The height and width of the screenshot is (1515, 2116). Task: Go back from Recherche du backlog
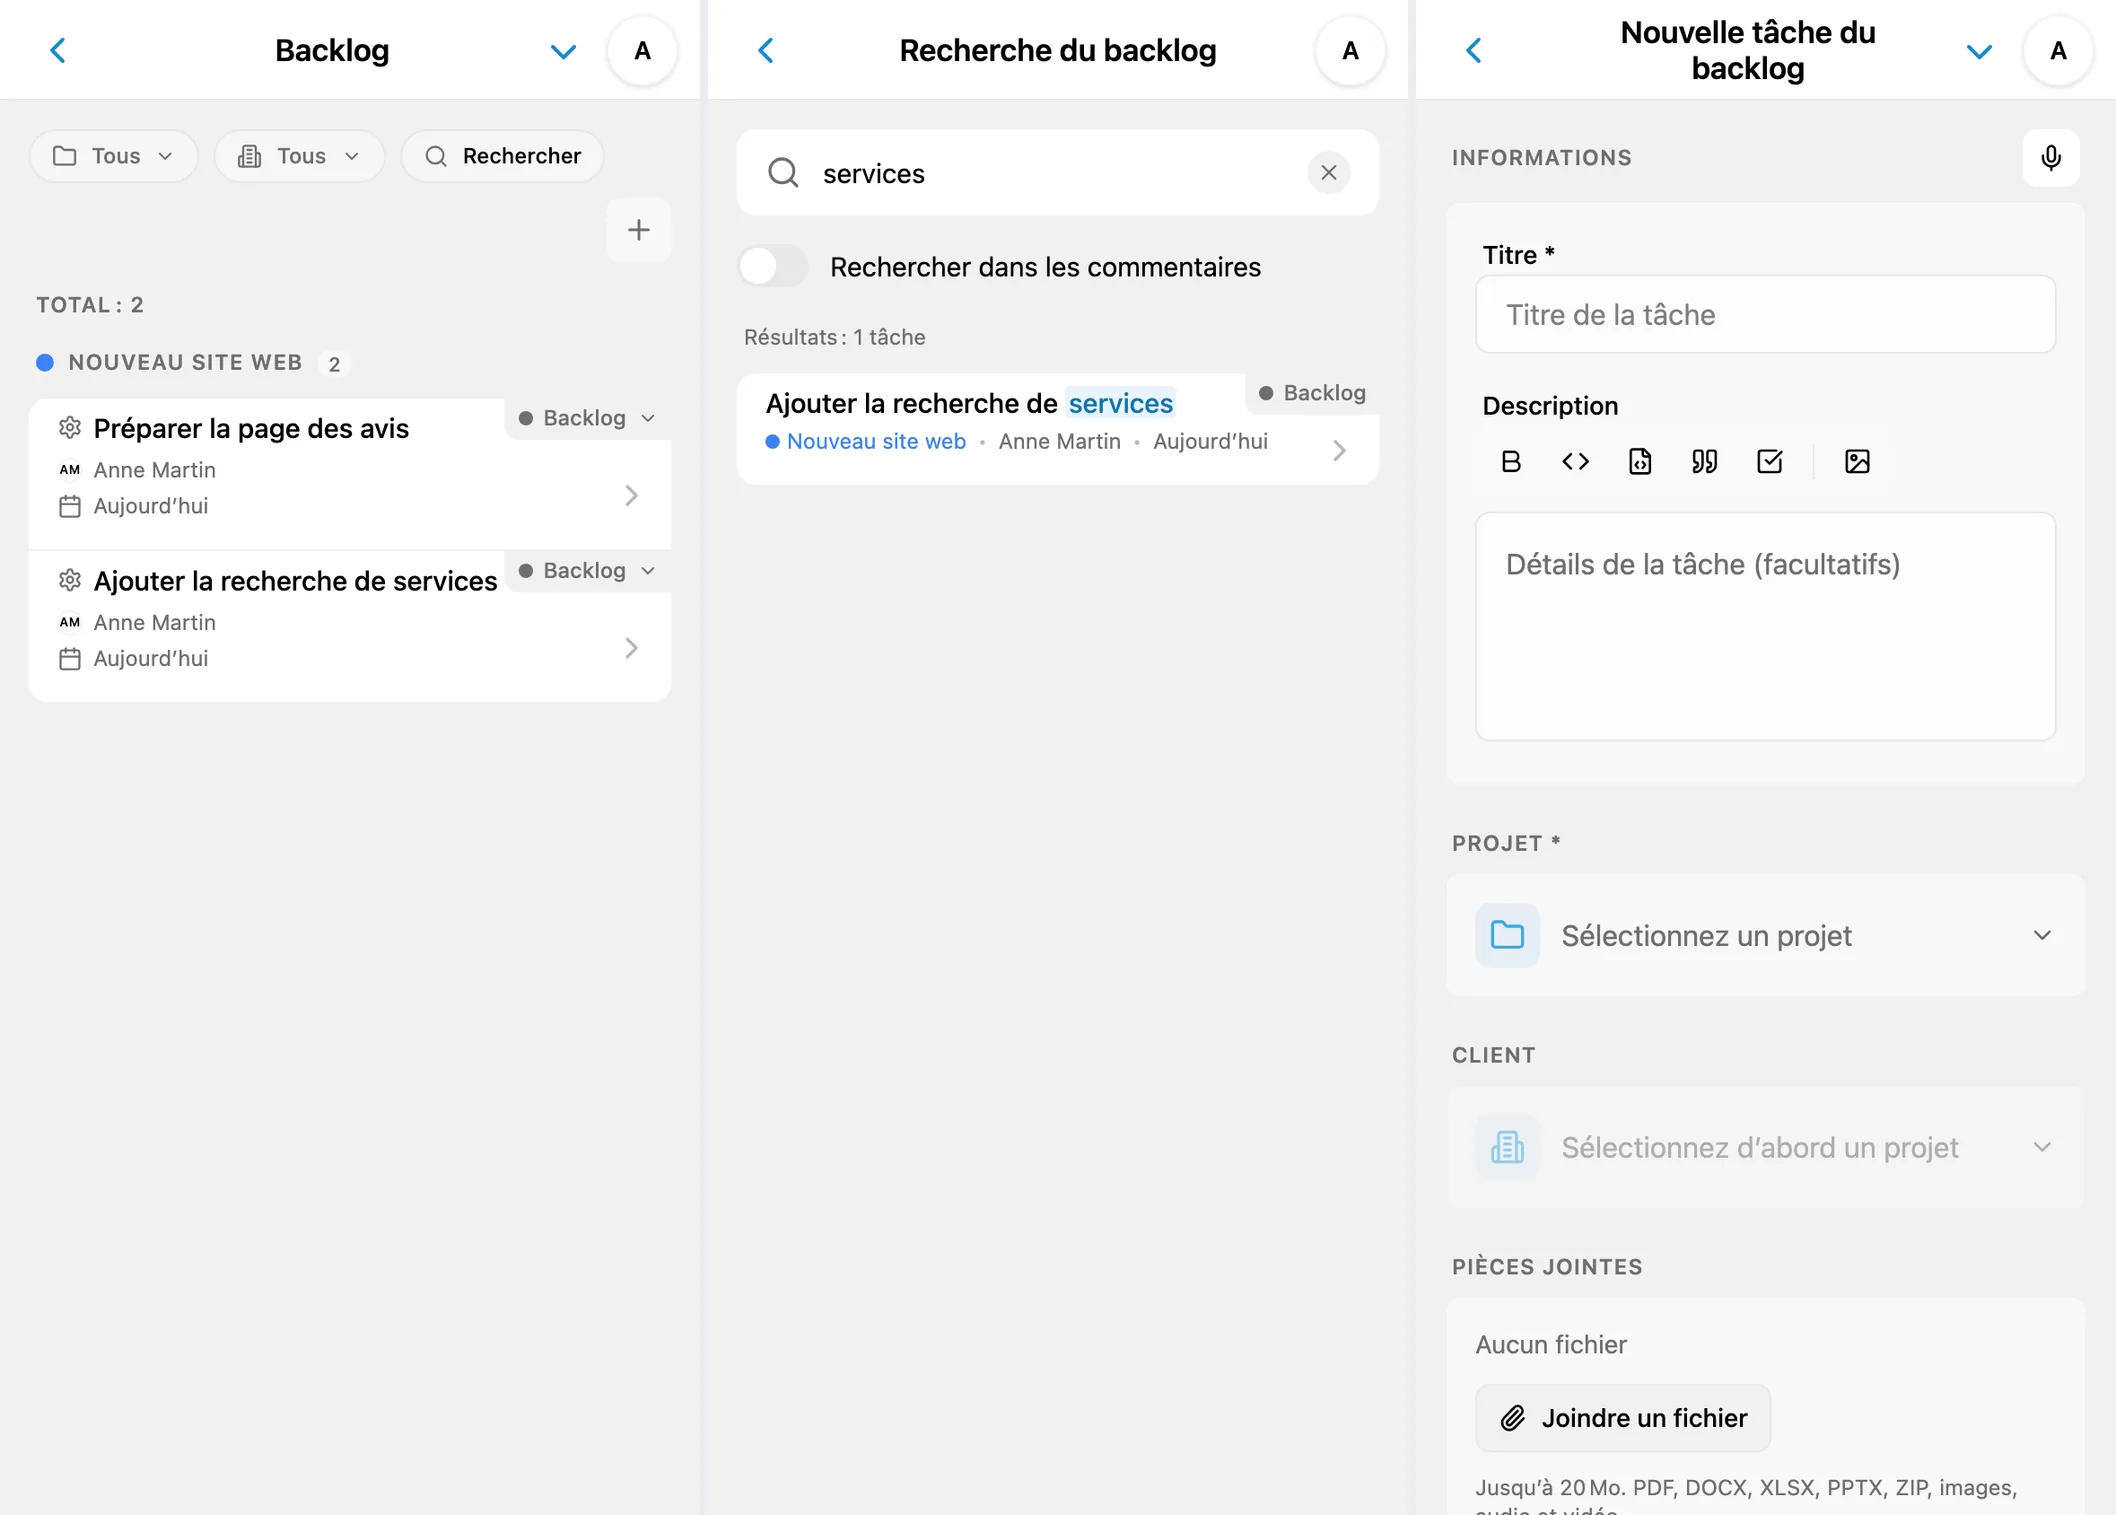pos(766,50)
